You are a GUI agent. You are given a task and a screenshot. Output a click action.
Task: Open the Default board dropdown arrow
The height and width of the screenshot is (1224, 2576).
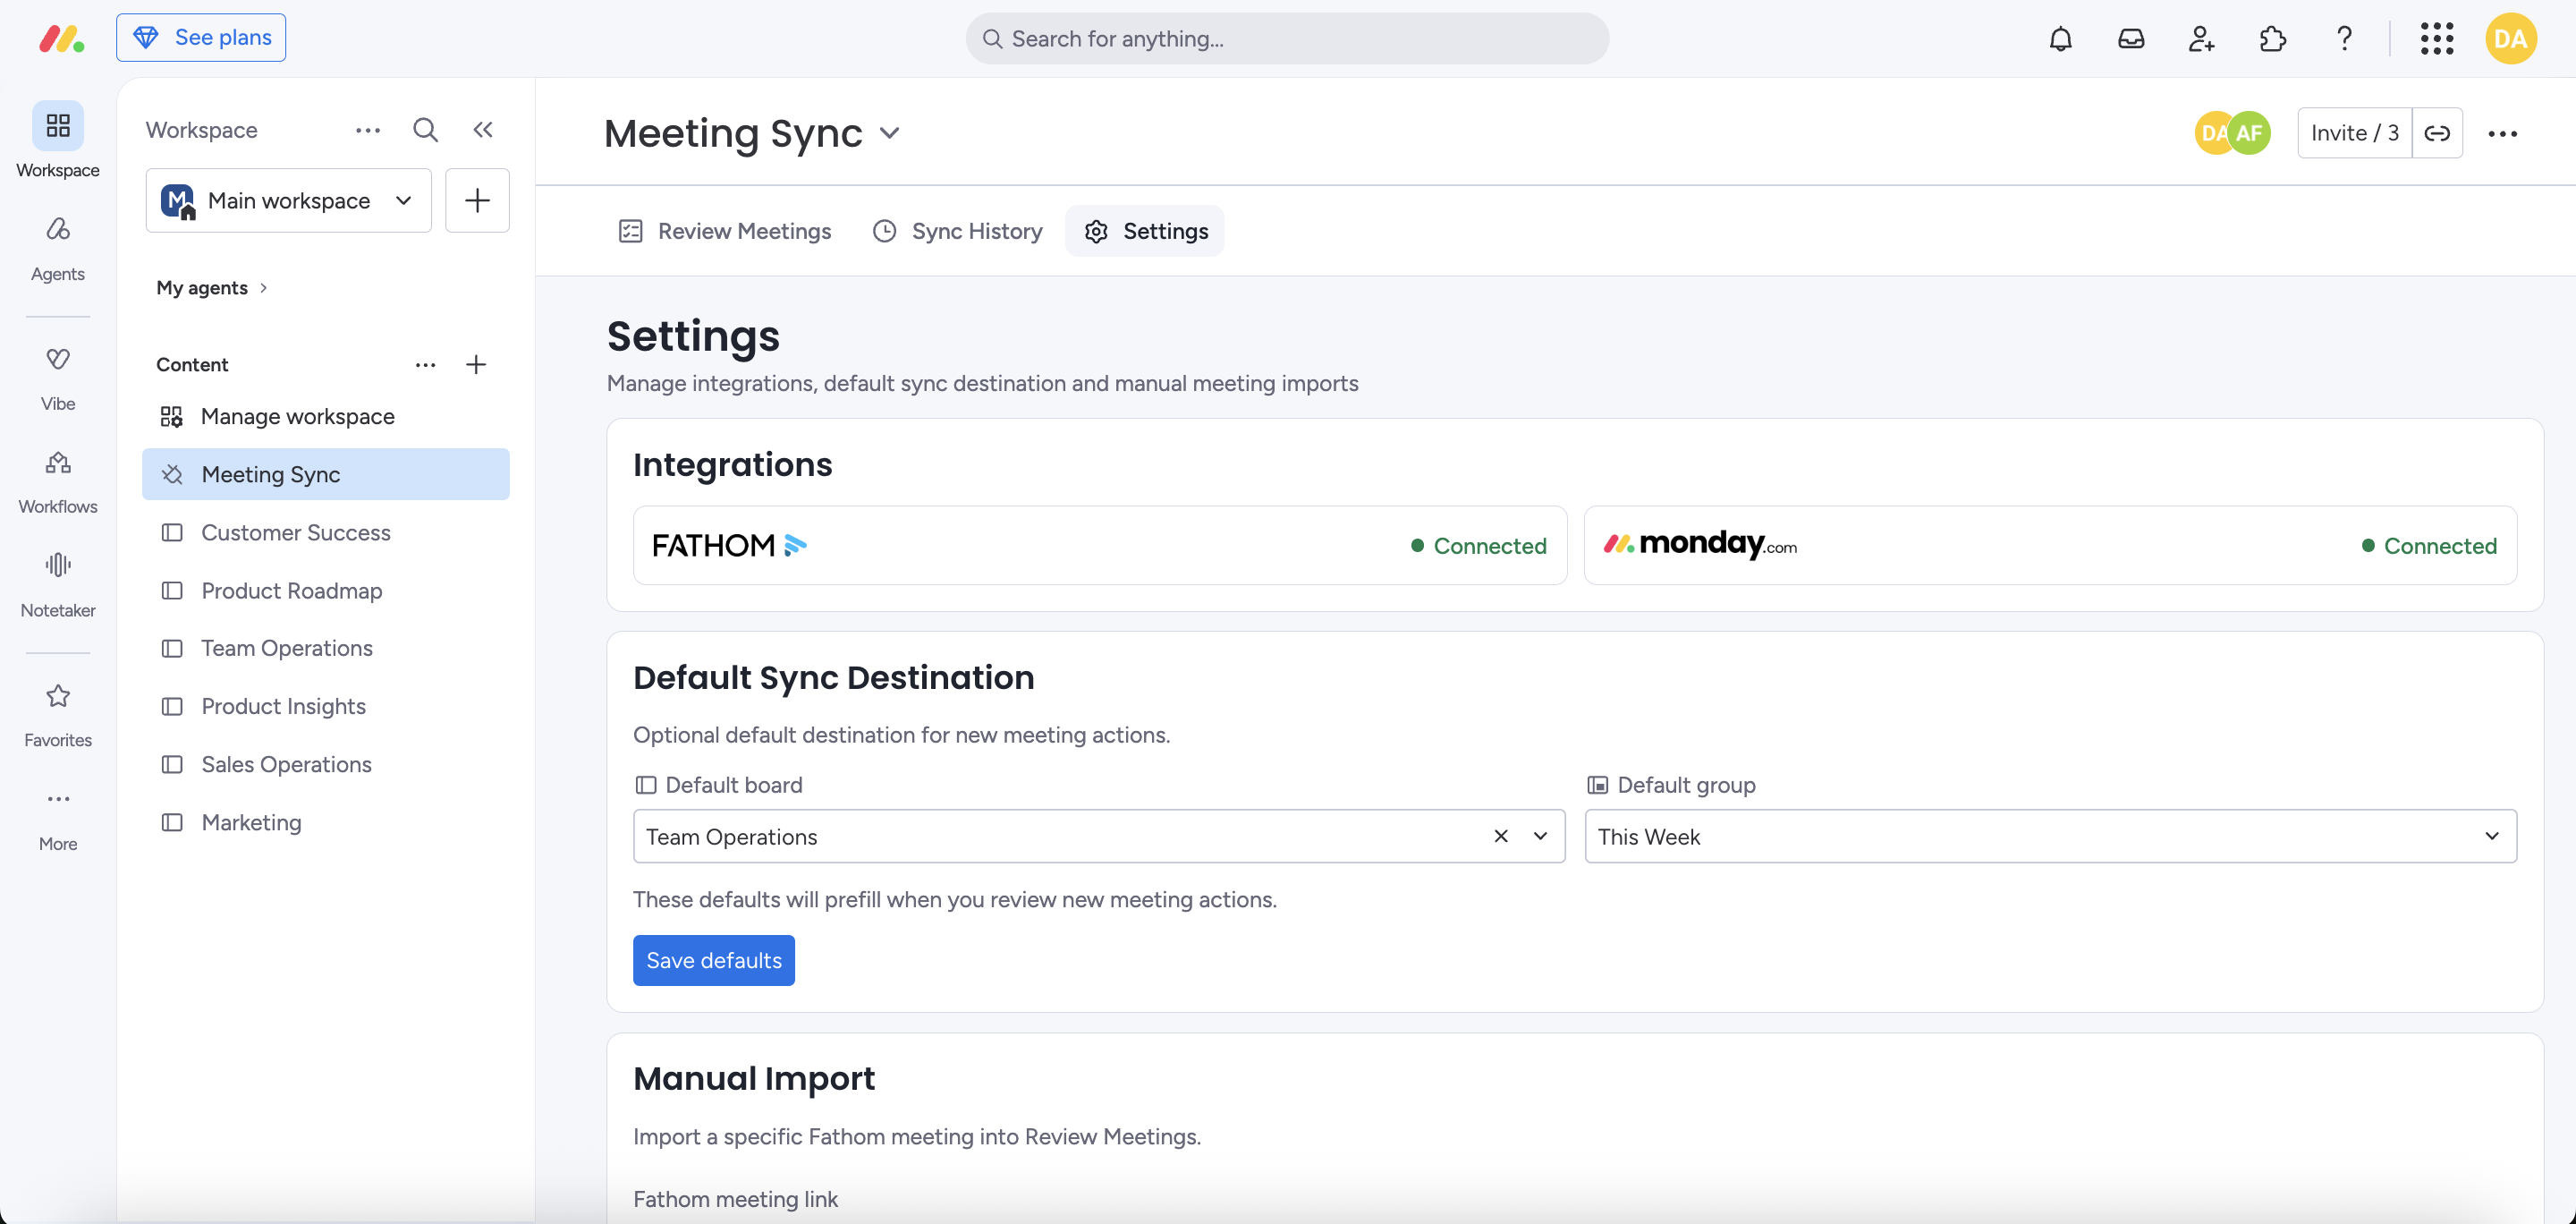(1540, 836)
